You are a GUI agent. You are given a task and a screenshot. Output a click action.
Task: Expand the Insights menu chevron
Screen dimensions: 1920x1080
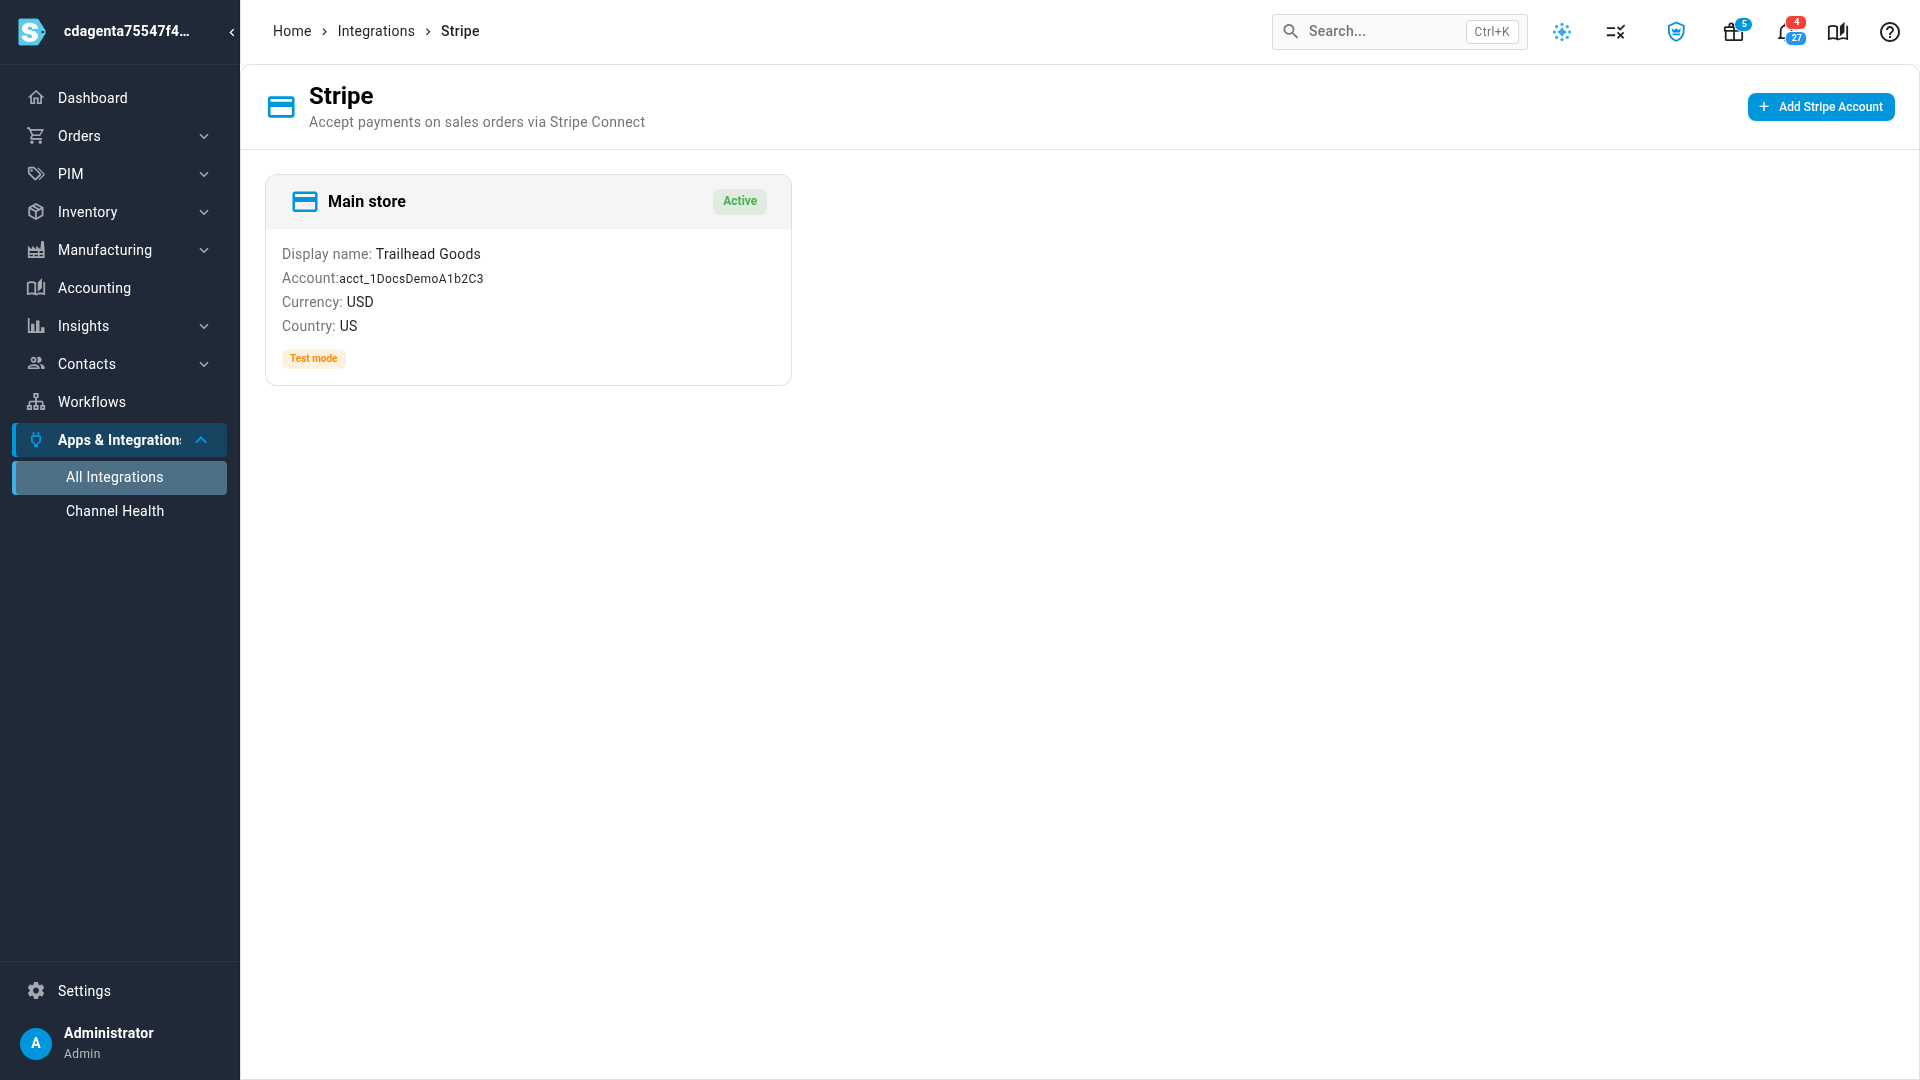point(204,326)
